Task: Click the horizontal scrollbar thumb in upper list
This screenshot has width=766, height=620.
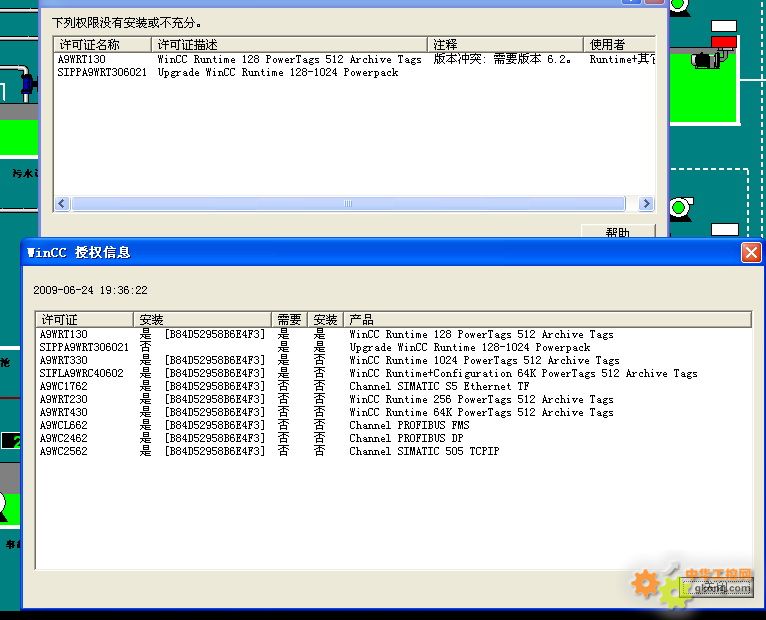Action: [348, 203]
